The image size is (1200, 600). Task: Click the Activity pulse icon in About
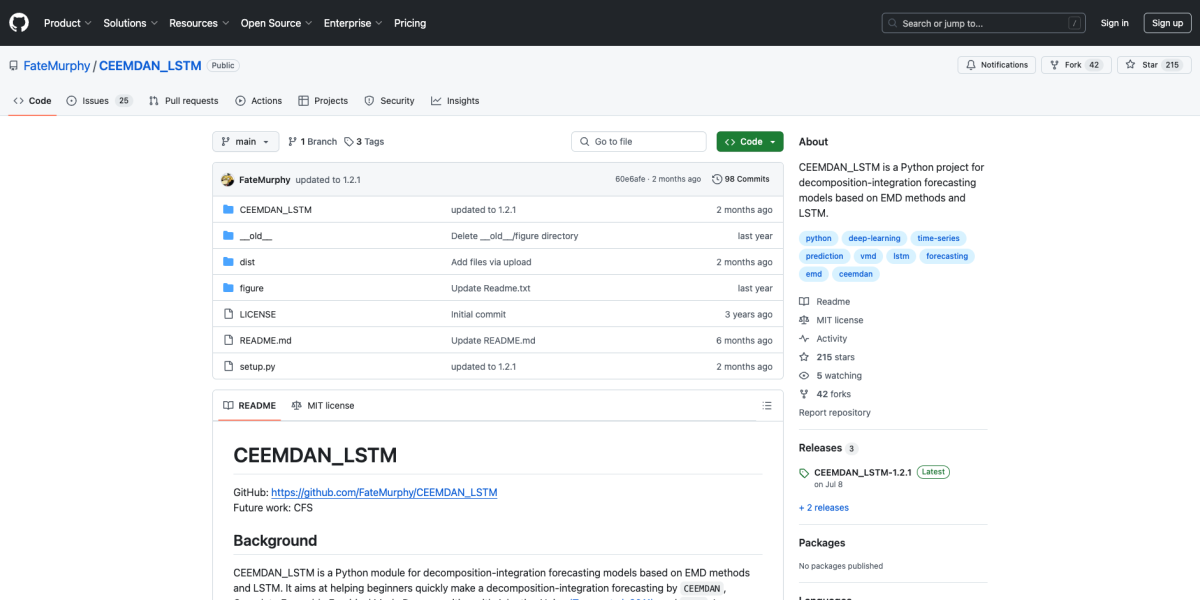click(x=803, y=338)
